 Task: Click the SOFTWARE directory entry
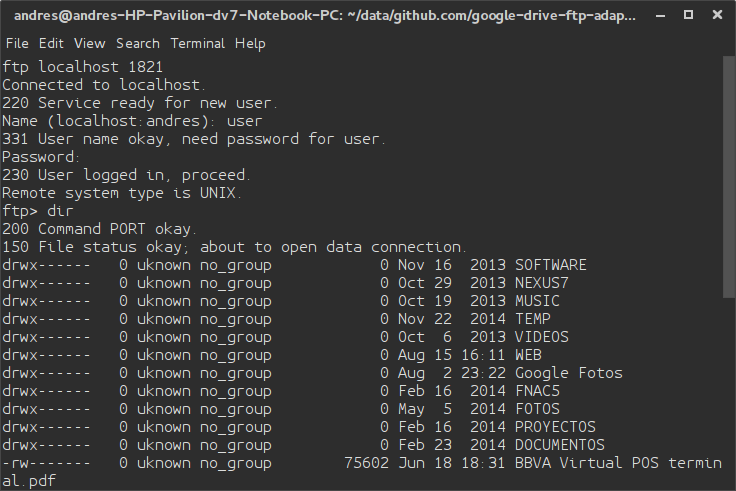pyautogui.click(x=551, y=265)
